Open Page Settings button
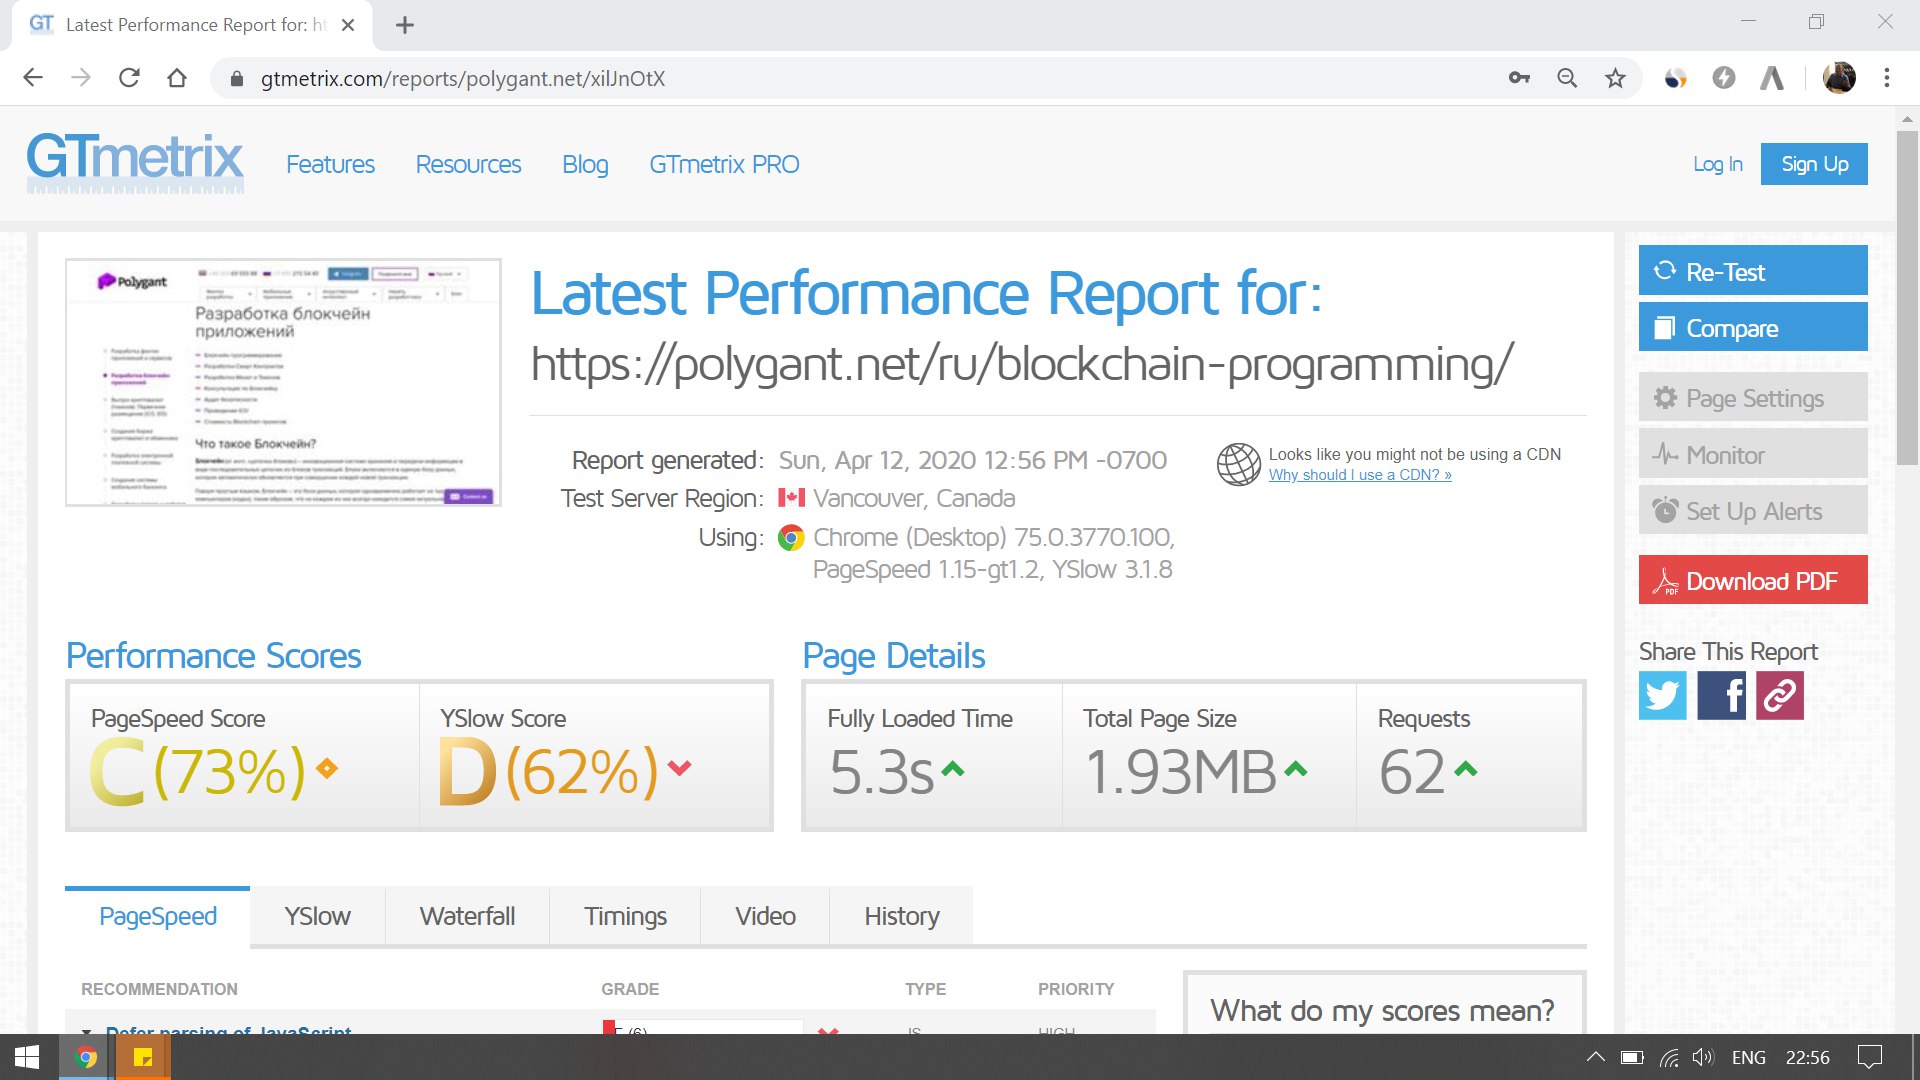Screen dimensions: 1920x1080 pyautogui.click(x=1753, y=397)
